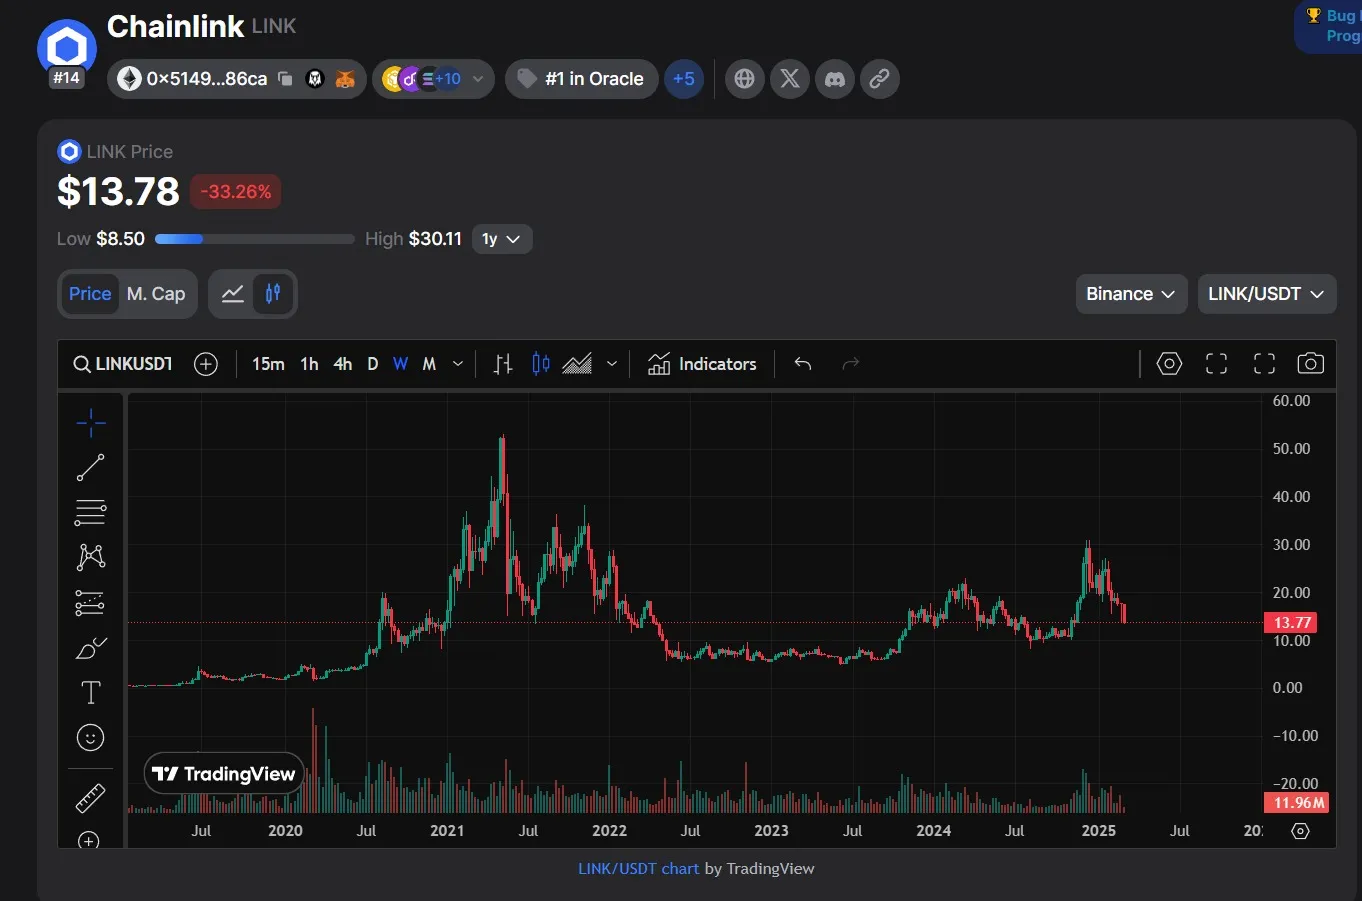The height and width of the screenshot is (901, 1362).
Task: Click the low-high price range bar
Action: click(255, 239)
